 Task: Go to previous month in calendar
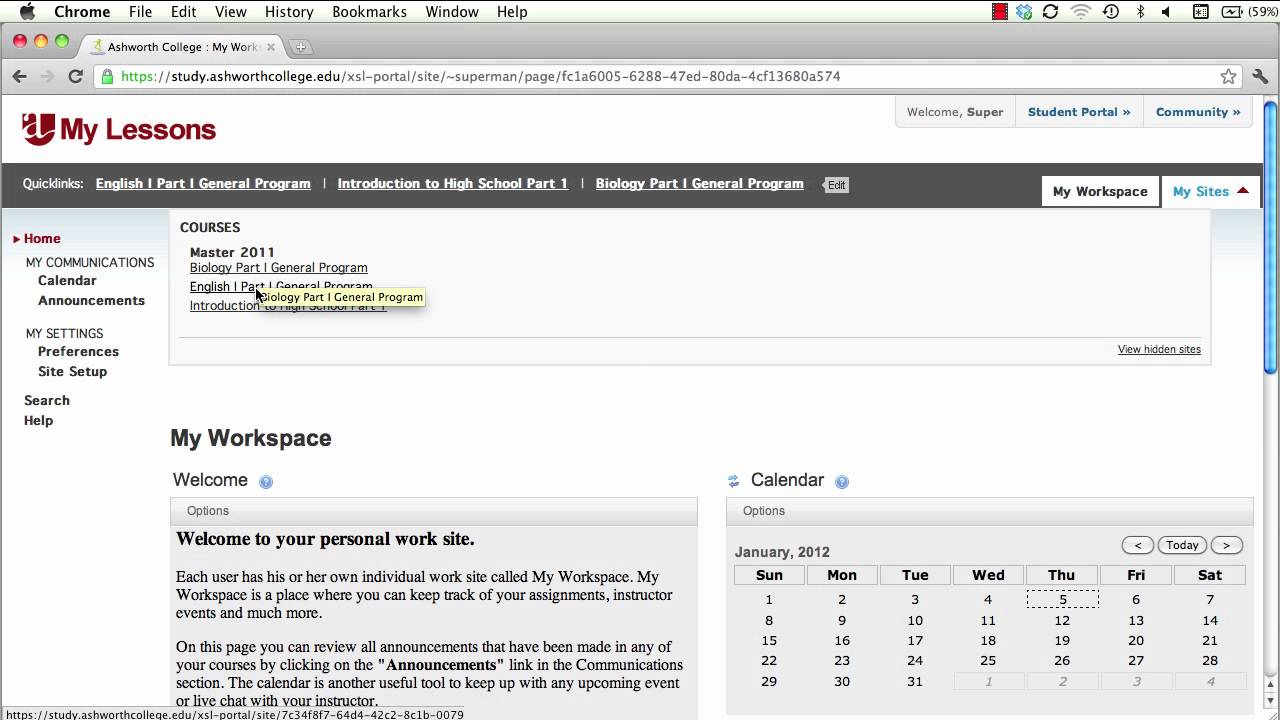click(1138, 545)
